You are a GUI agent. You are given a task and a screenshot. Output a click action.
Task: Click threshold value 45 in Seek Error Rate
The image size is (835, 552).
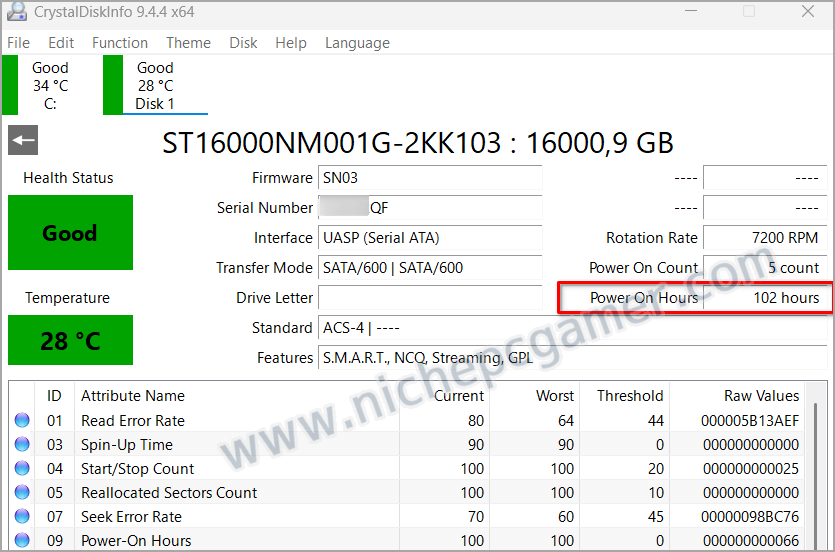pos(656,516)
